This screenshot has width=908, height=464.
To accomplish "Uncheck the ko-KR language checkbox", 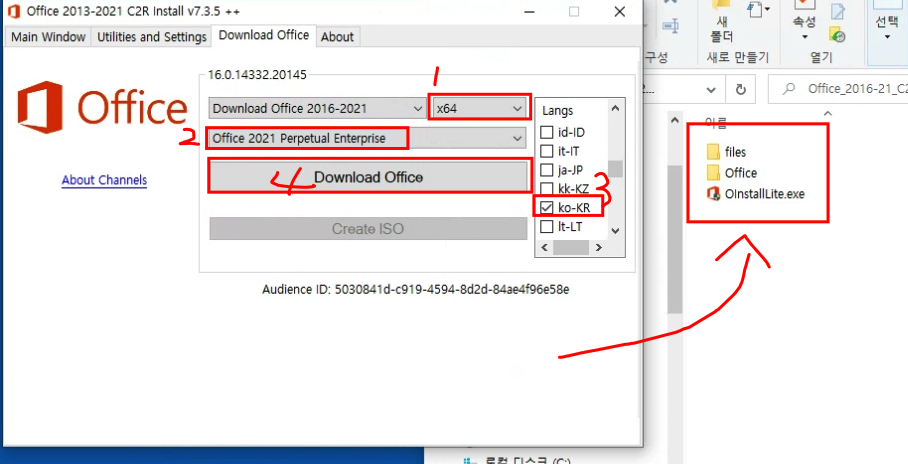I will (546, 207).
